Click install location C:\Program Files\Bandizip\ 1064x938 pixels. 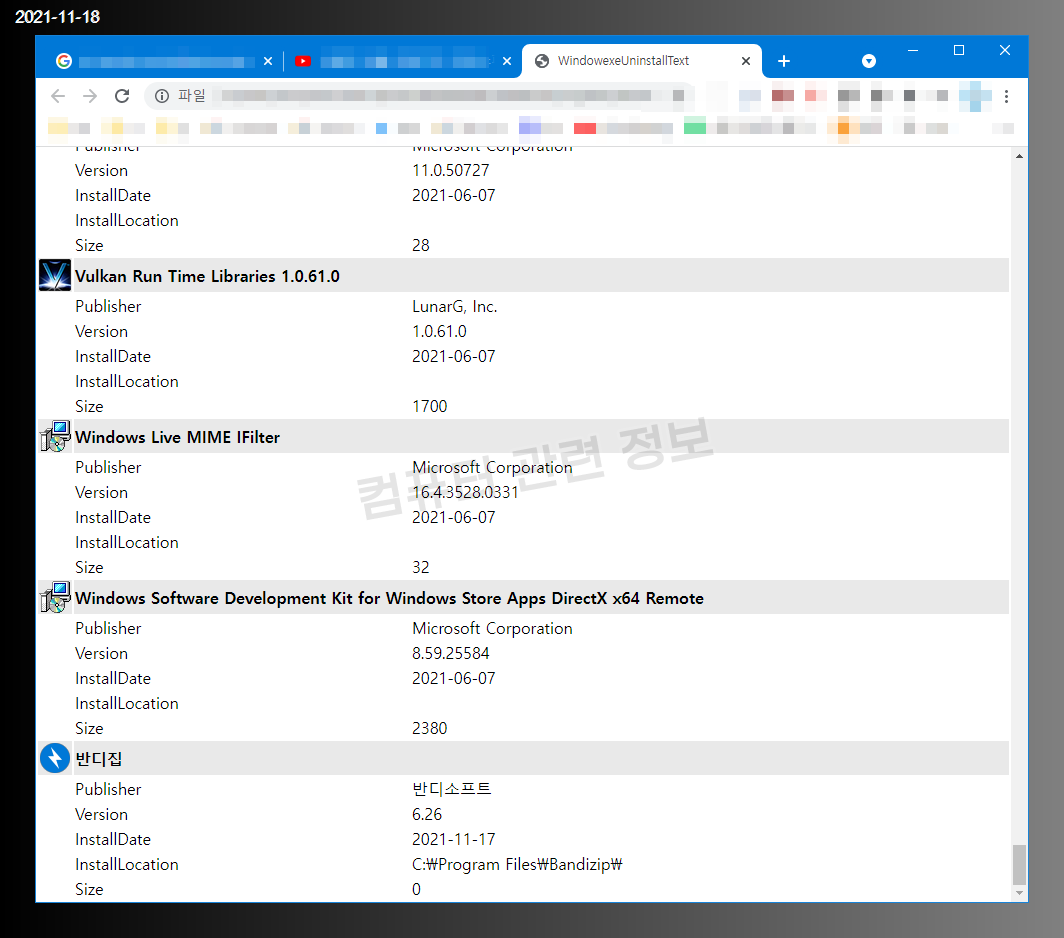[517, 864]
